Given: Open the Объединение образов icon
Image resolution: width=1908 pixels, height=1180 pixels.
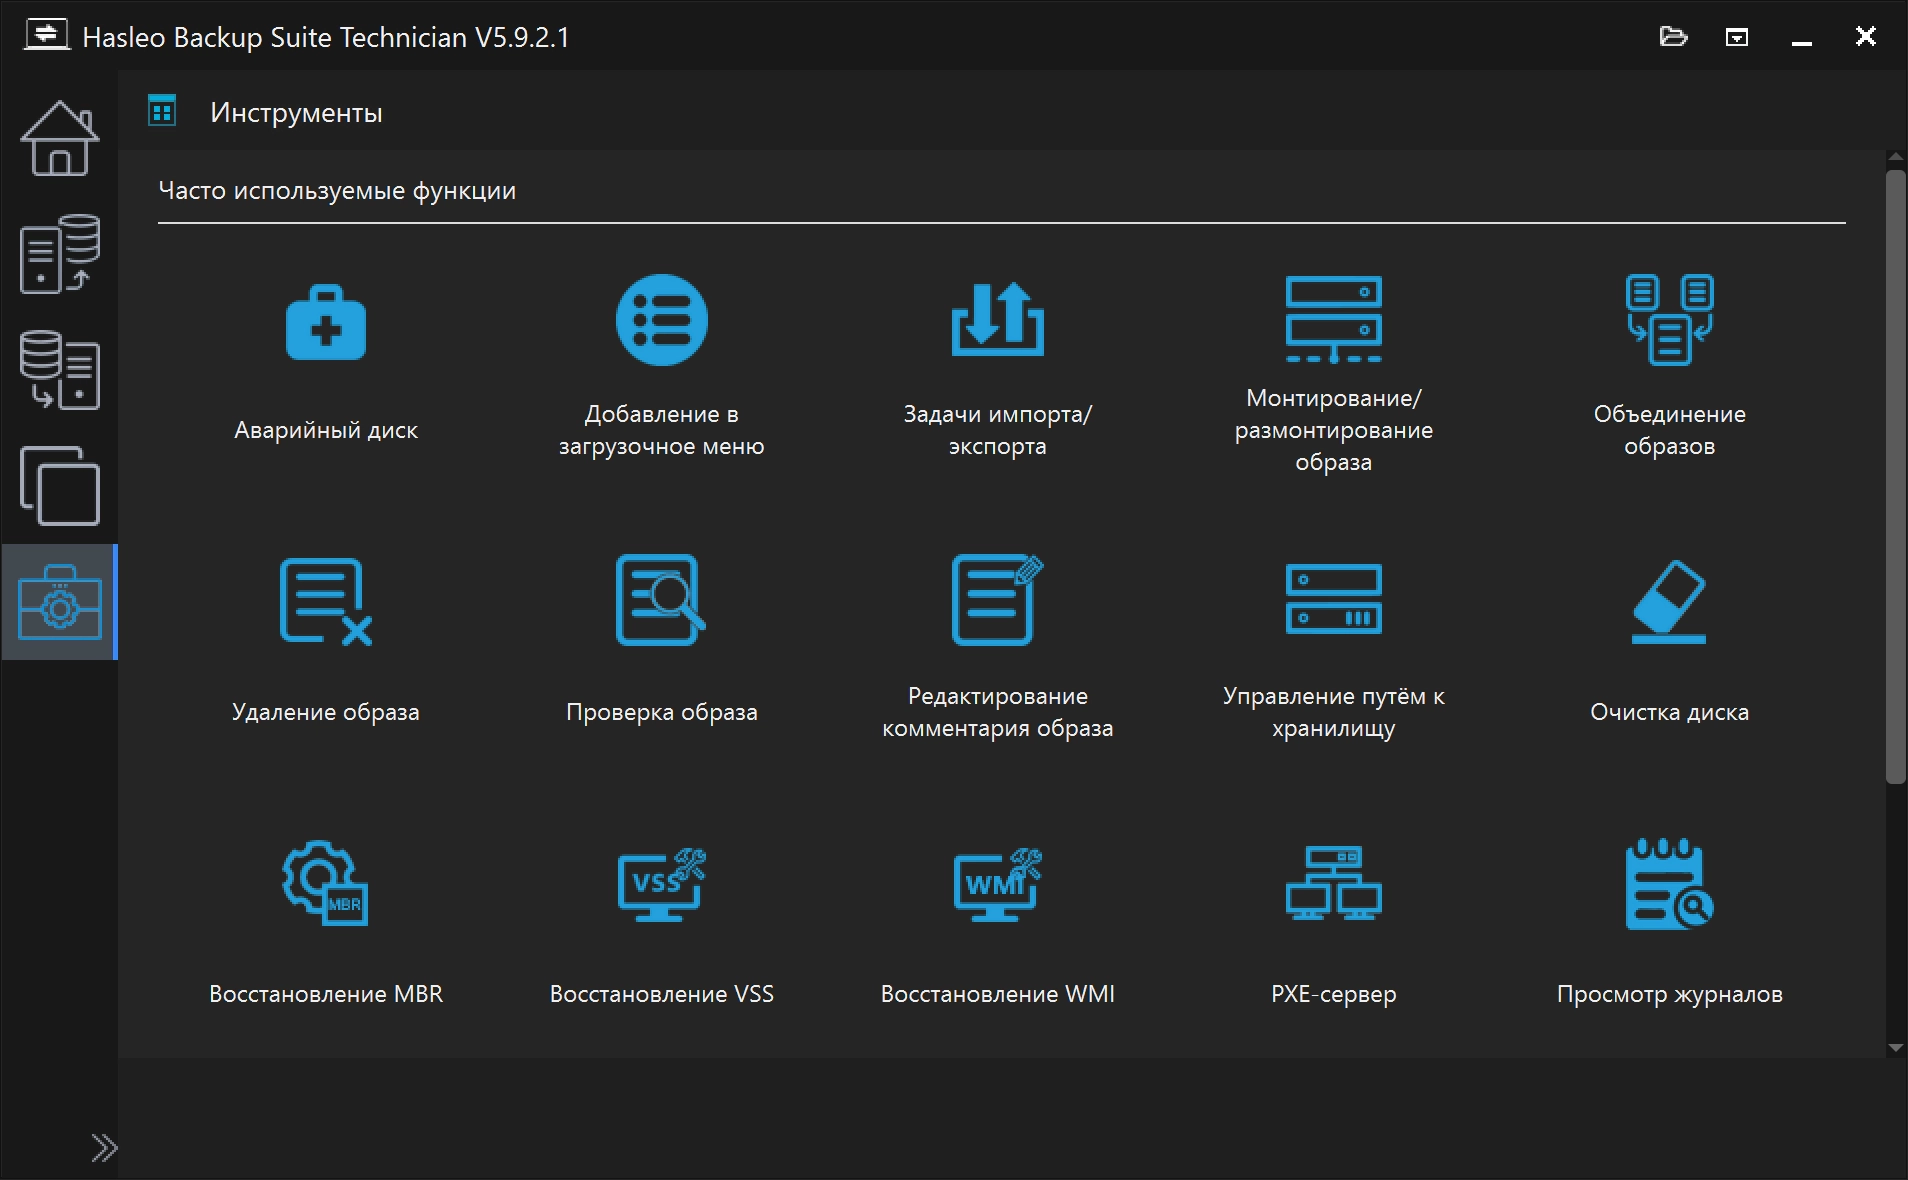Looking at the screenshot, I should [1670, 320].
